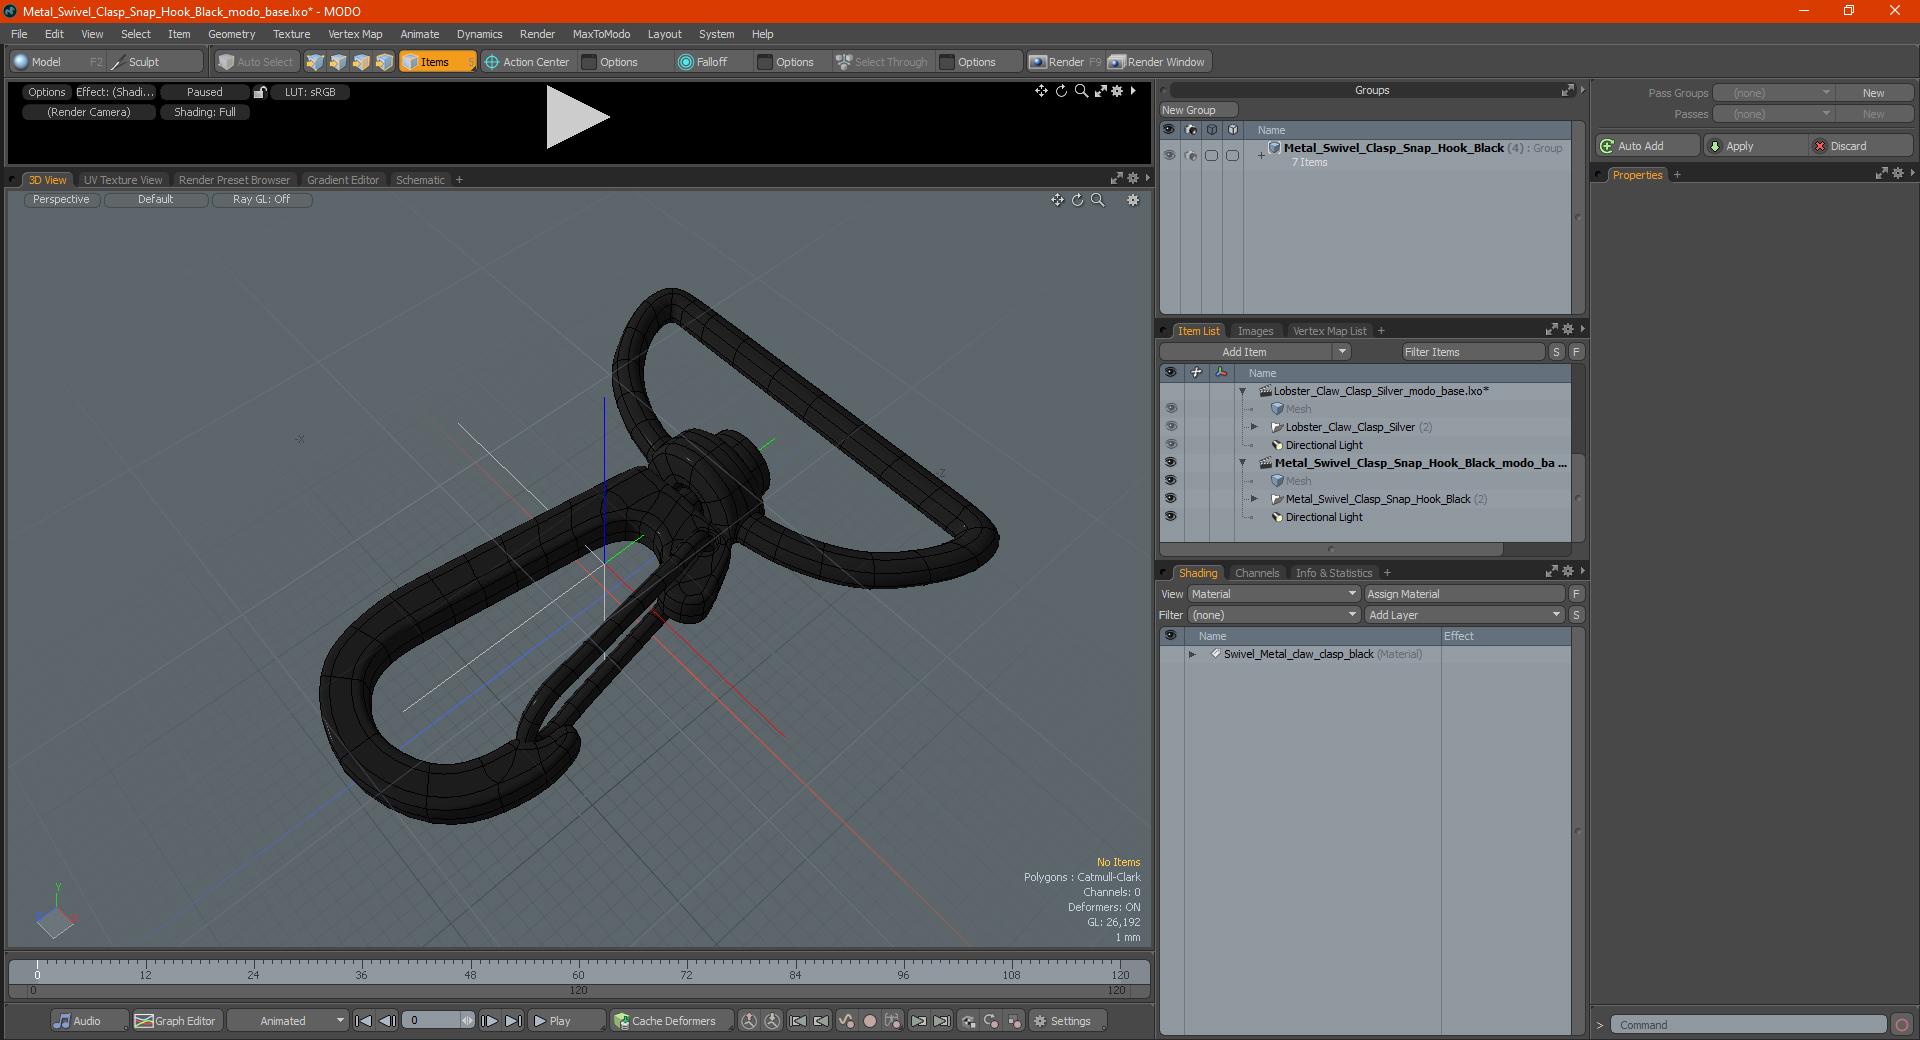Image resolution: width=1920 pixels, height=1040 pixels.
Task: Open Add Layer dropdown
Action: point(1464,615)
